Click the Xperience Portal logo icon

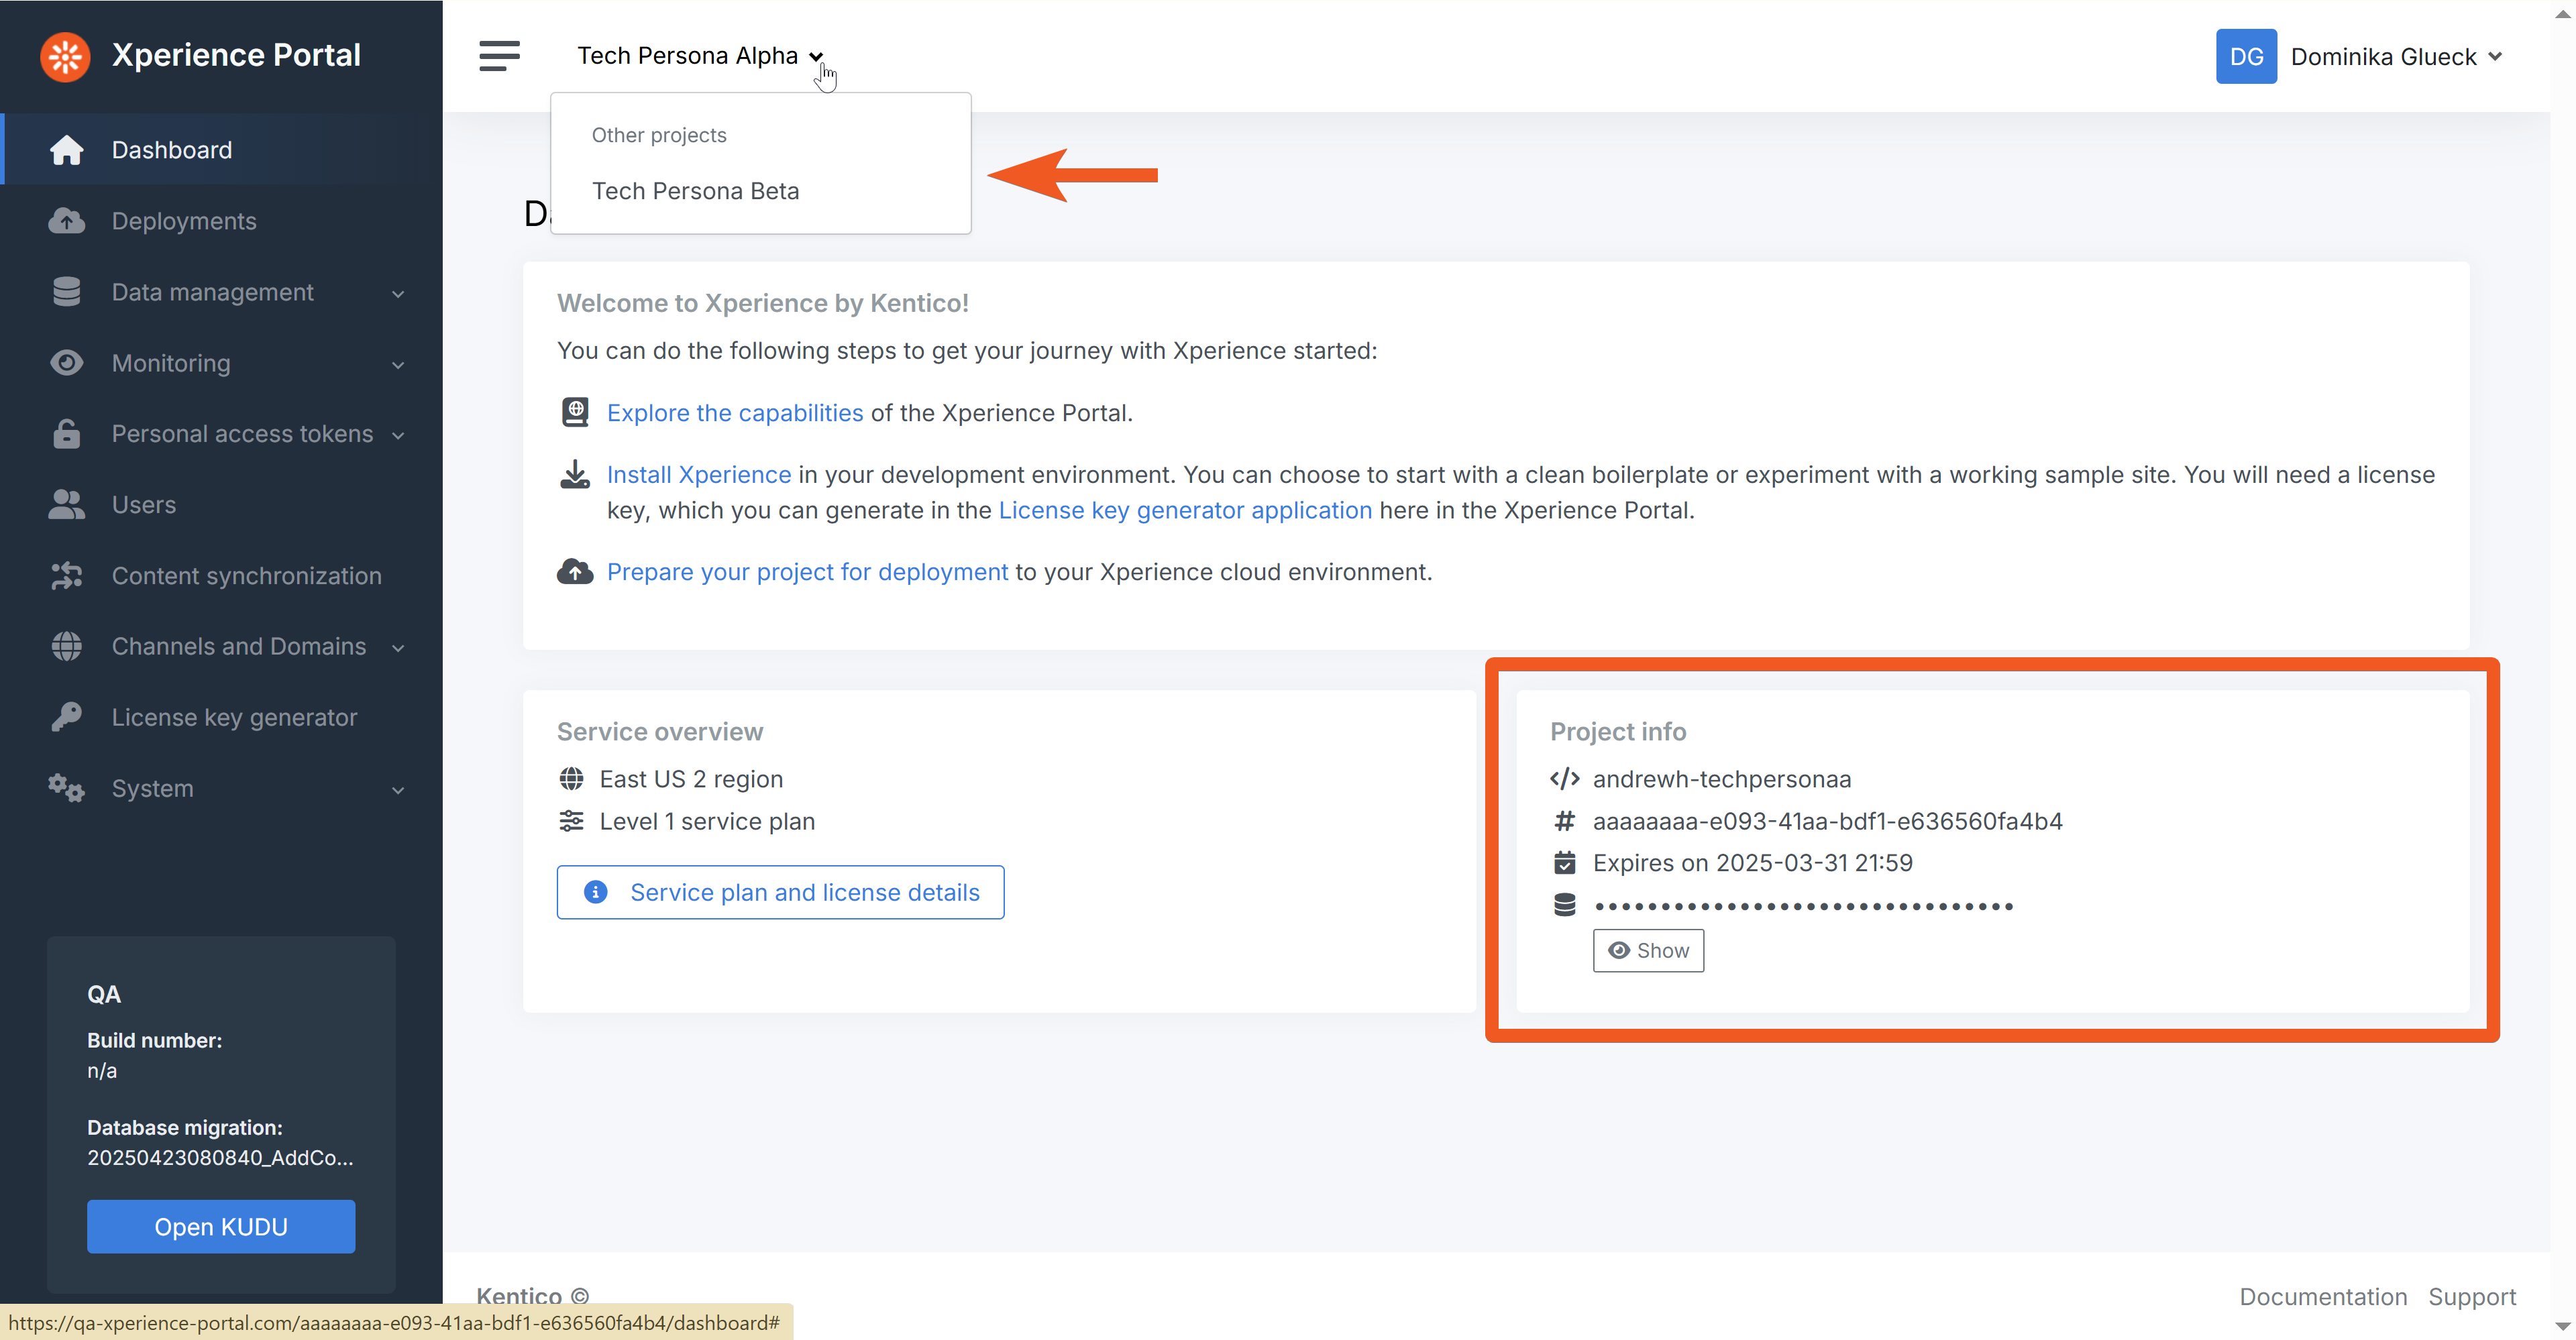(65, 56)
